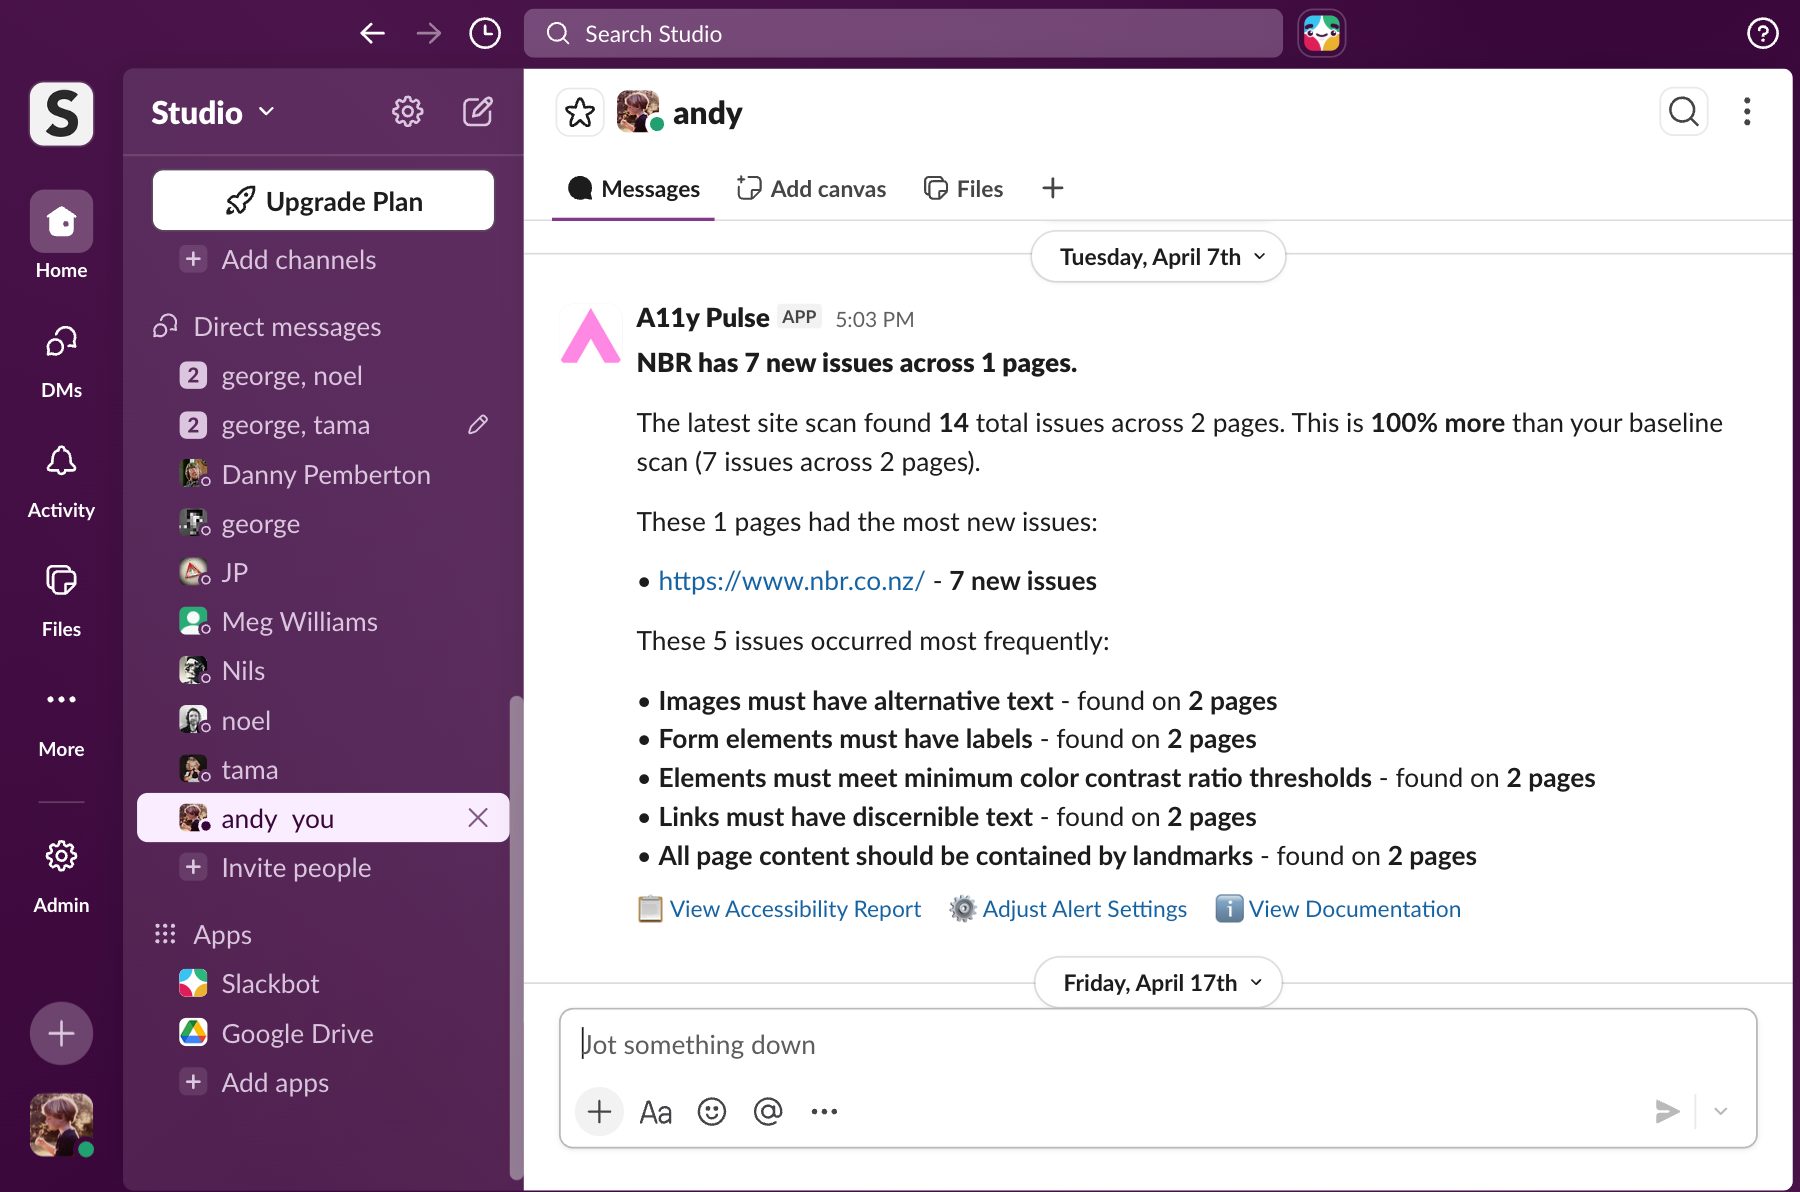Open A11y Pulse app avatar

click(x=591, y=335)
